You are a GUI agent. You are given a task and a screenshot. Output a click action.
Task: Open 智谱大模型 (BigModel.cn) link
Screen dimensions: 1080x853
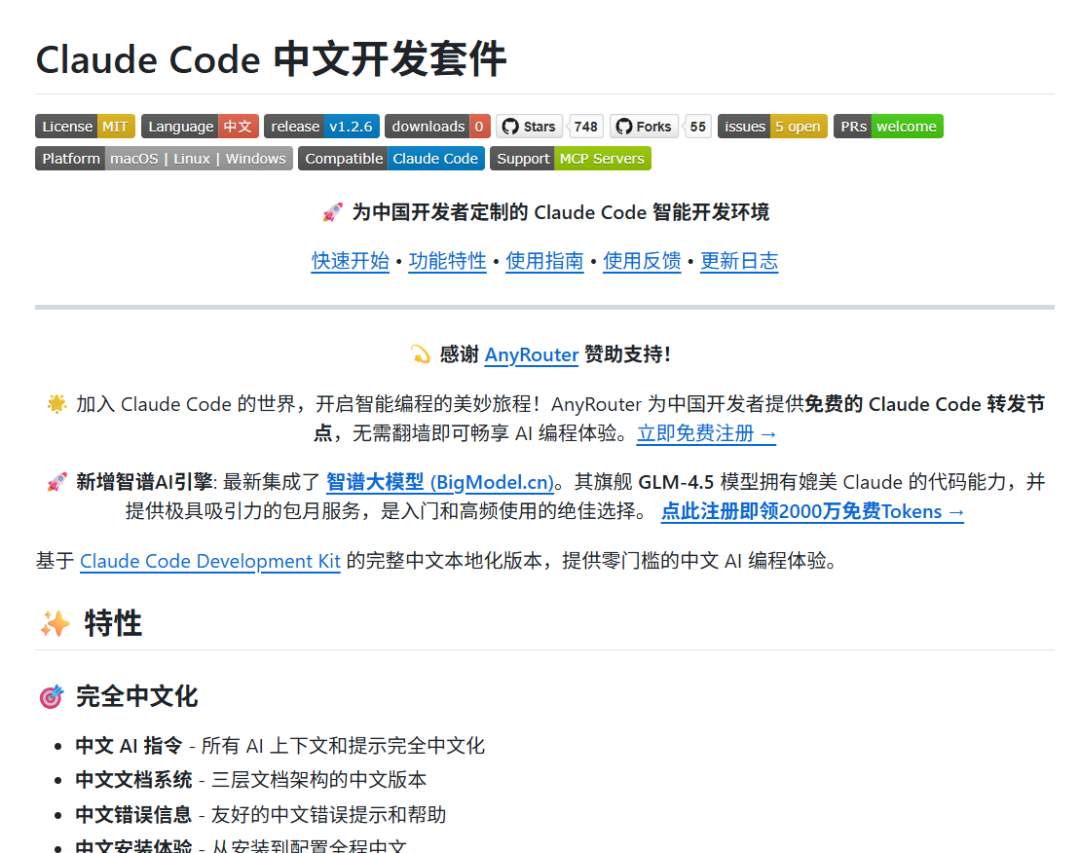coord(440,482)
